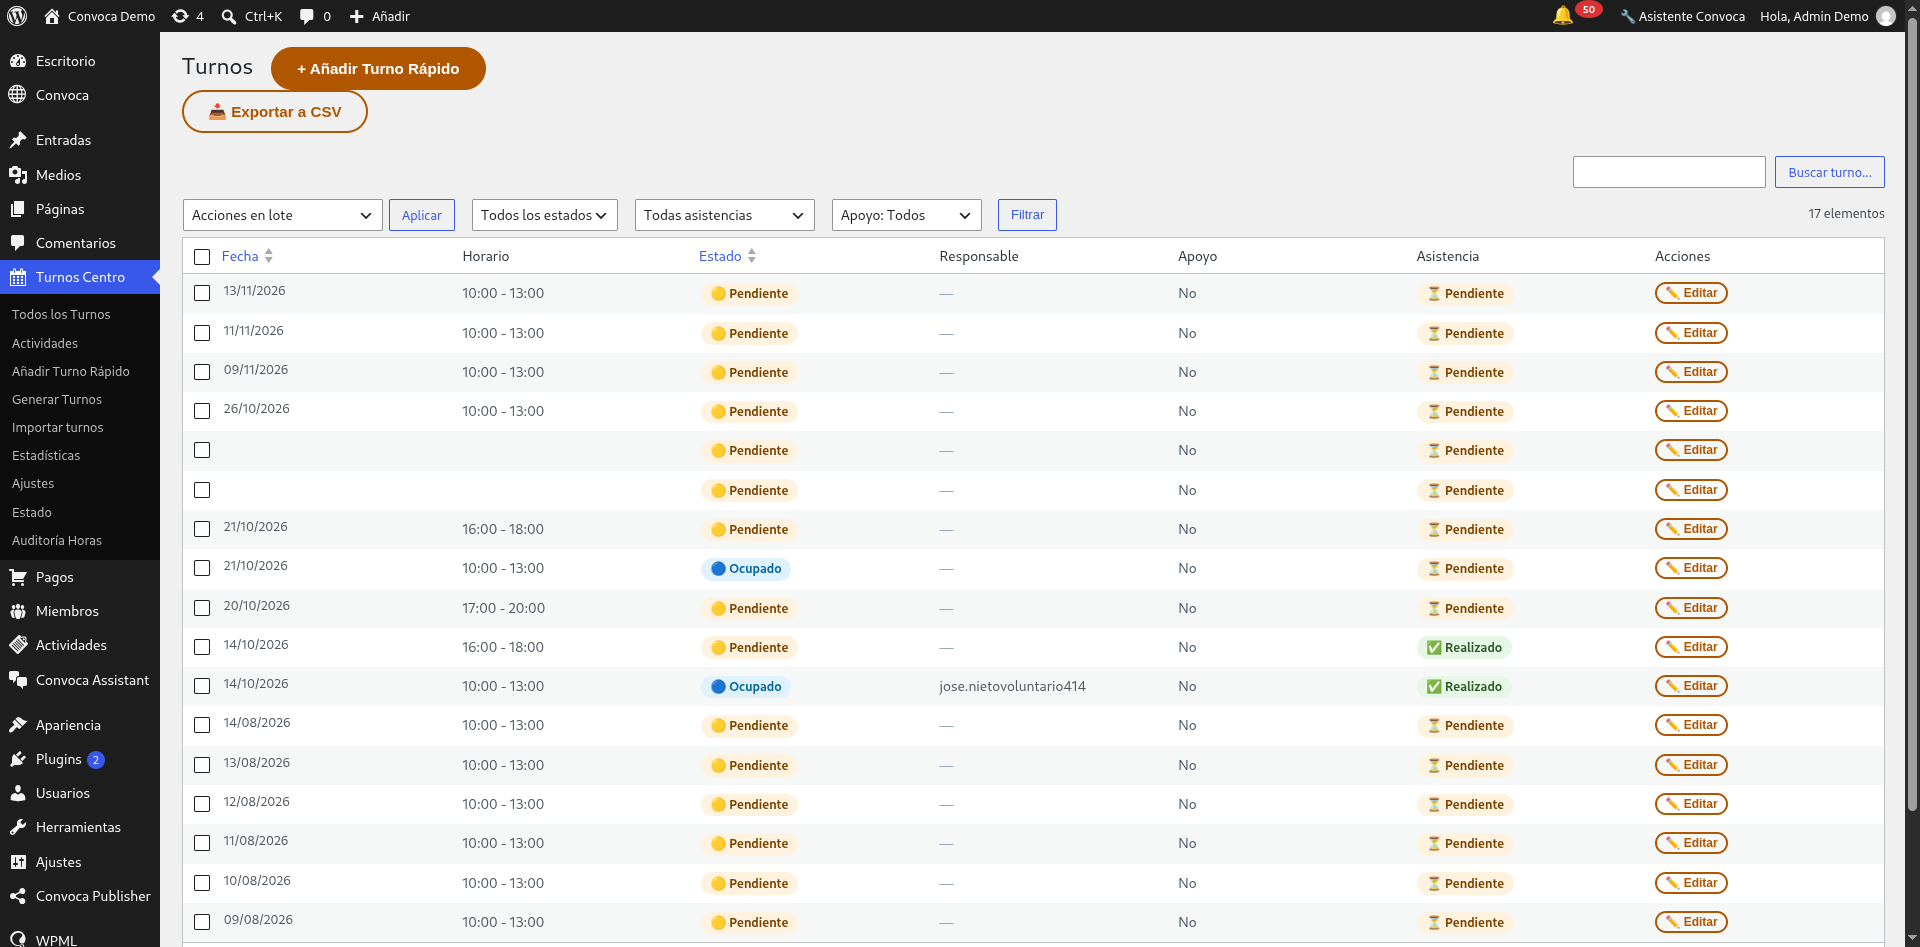The width and height of the screenshot is (1920, 947).
Task: Tick checkbox for 14/08/2026 row
Action: (x=202, y=725)
